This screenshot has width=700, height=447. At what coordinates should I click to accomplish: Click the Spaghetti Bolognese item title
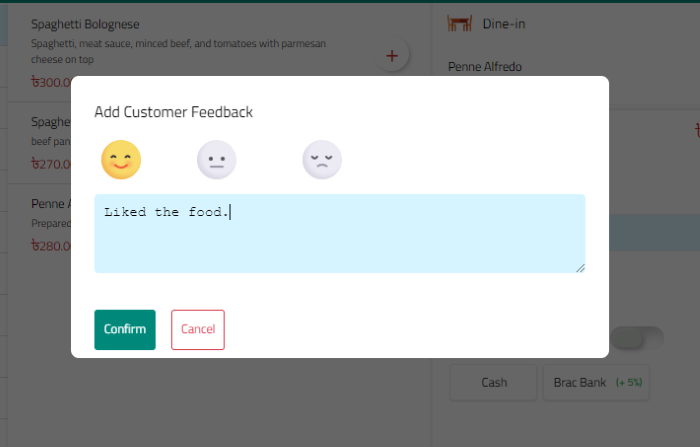pos(86,24)
